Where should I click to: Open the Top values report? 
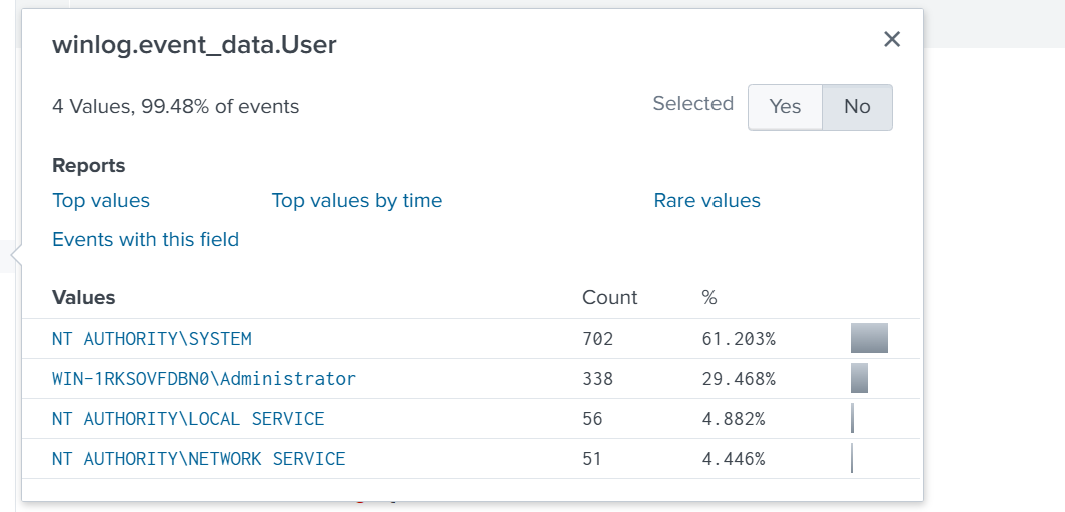(101, 201)
